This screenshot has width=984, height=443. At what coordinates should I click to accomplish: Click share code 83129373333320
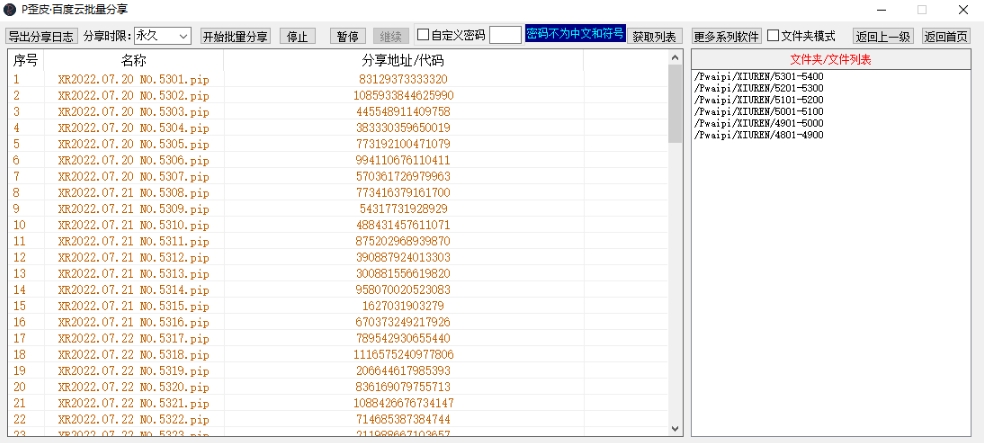pos(404,79)
